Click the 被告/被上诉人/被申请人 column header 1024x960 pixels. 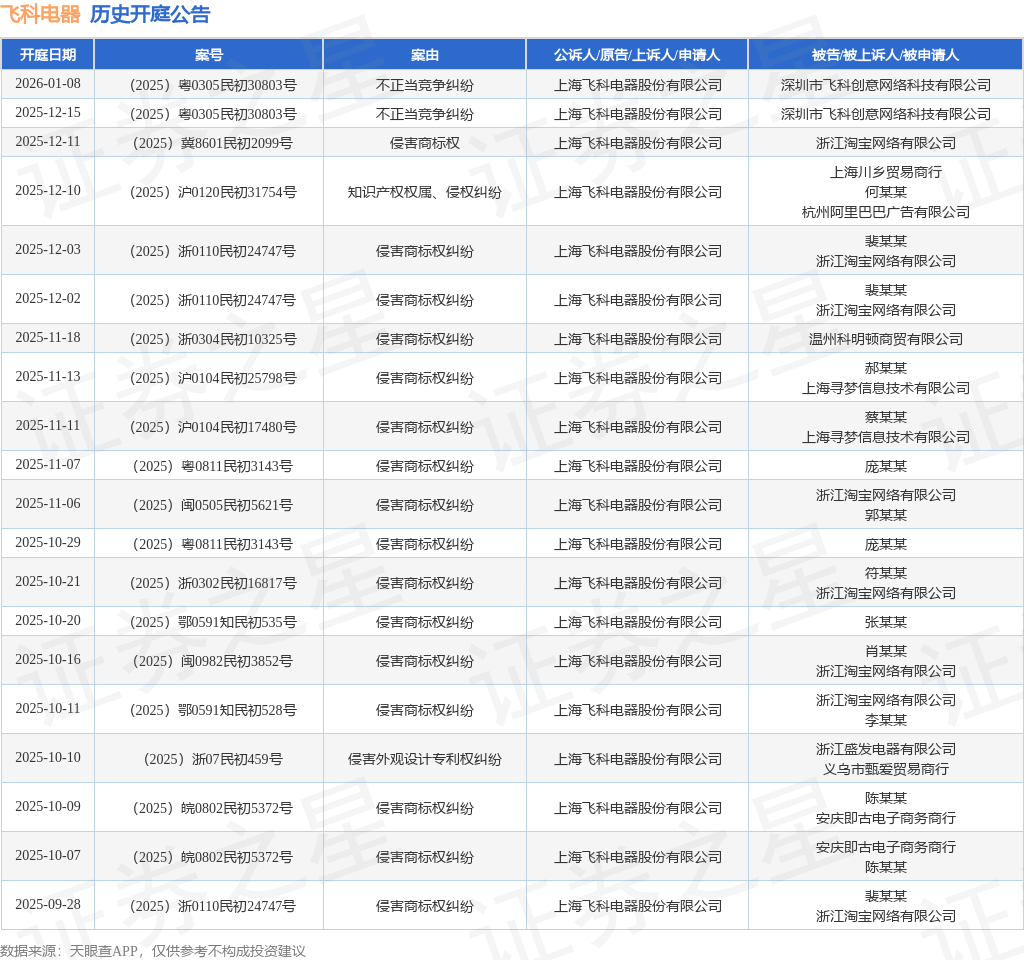tap(886, 55)
